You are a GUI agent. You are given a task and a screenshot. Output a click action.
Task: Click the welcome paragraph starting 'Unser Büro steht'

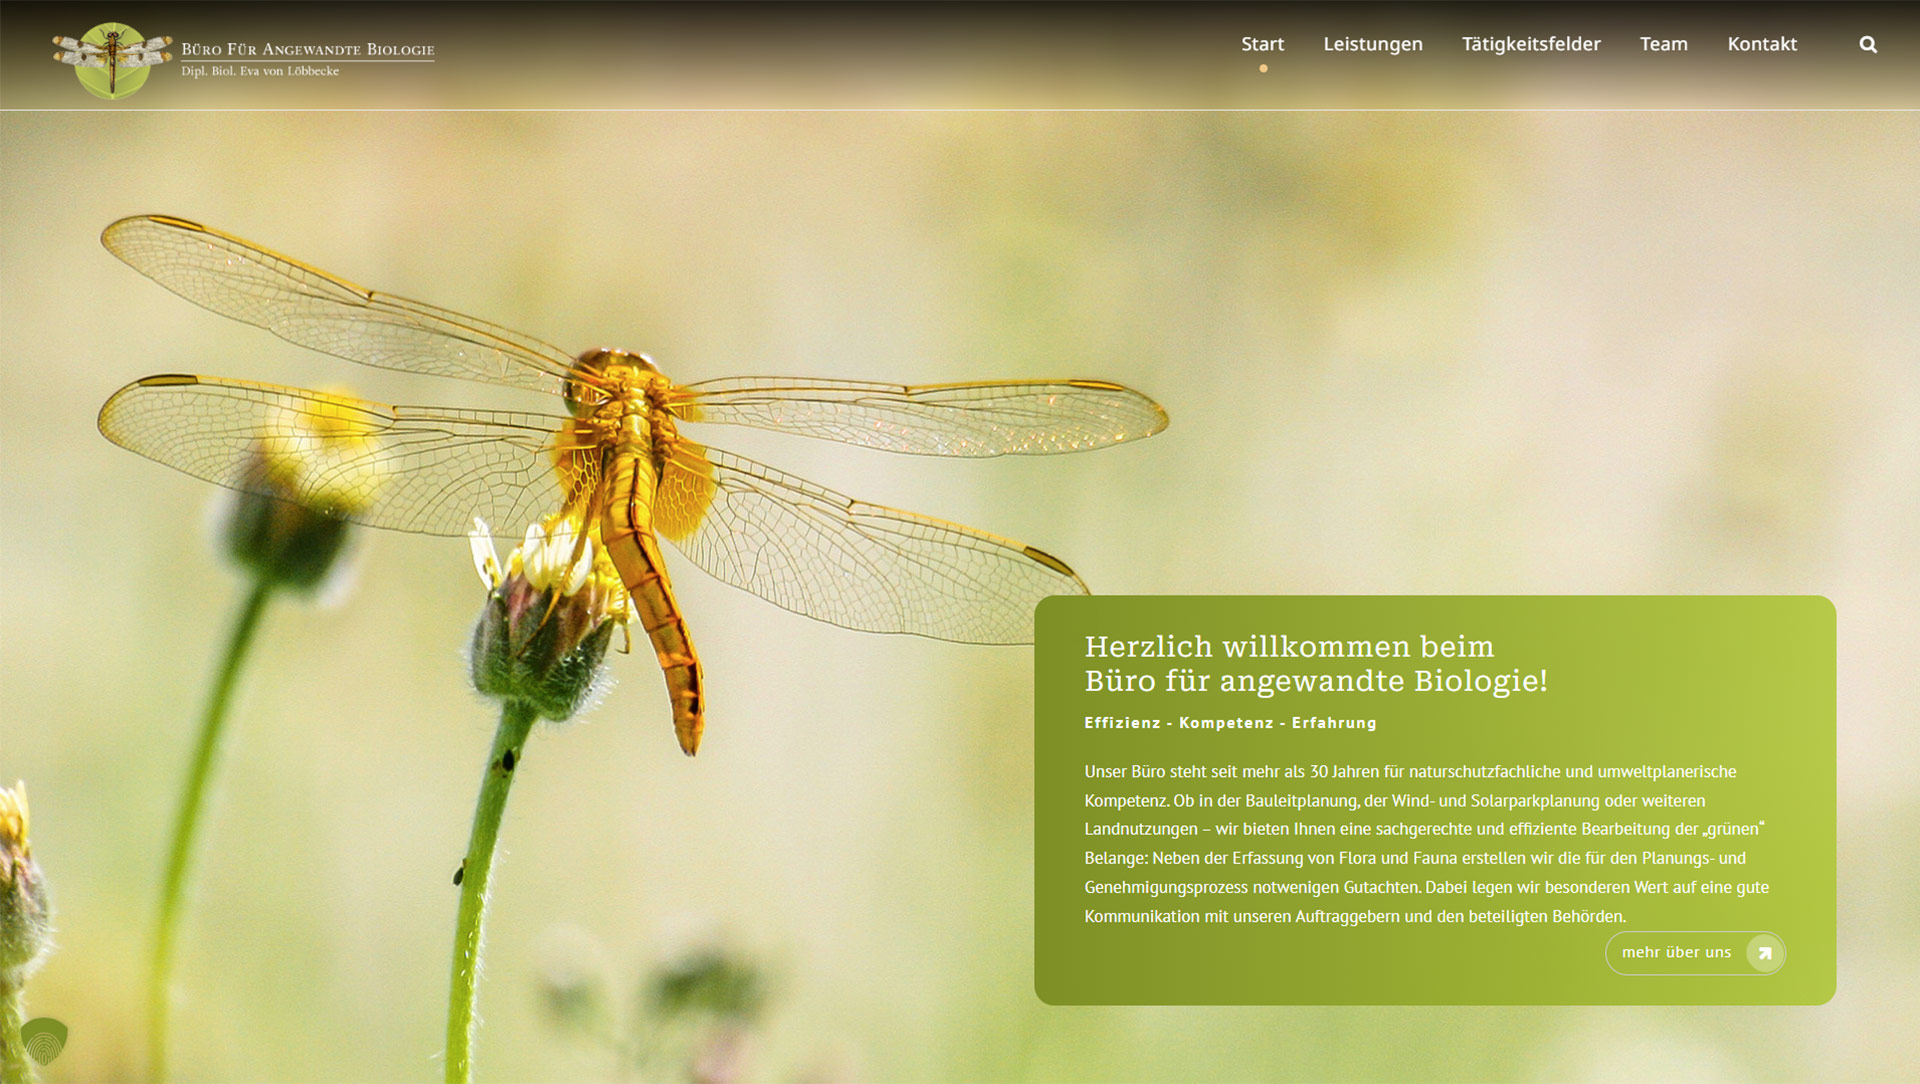click(x=1425, y=843)
